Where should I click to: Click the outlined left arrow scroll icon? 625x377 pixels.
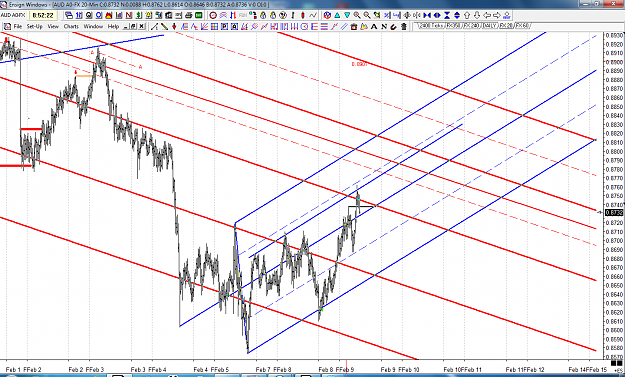[x=487, y=15]
